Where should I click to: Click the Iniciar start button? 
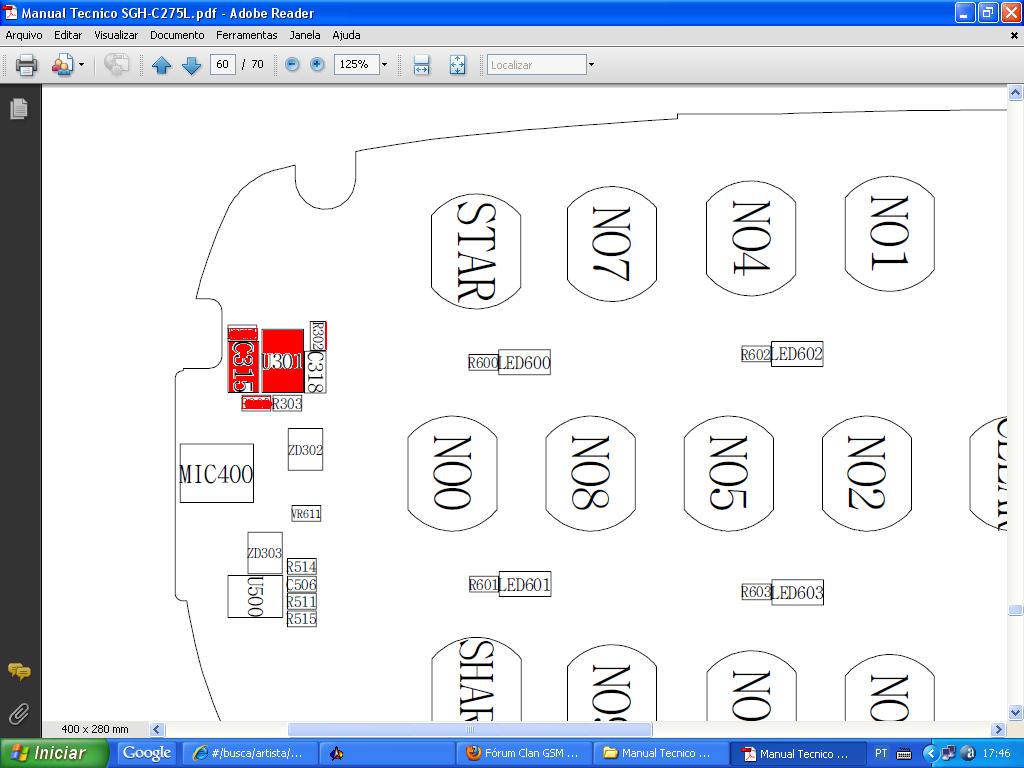[x=52, y=753]
